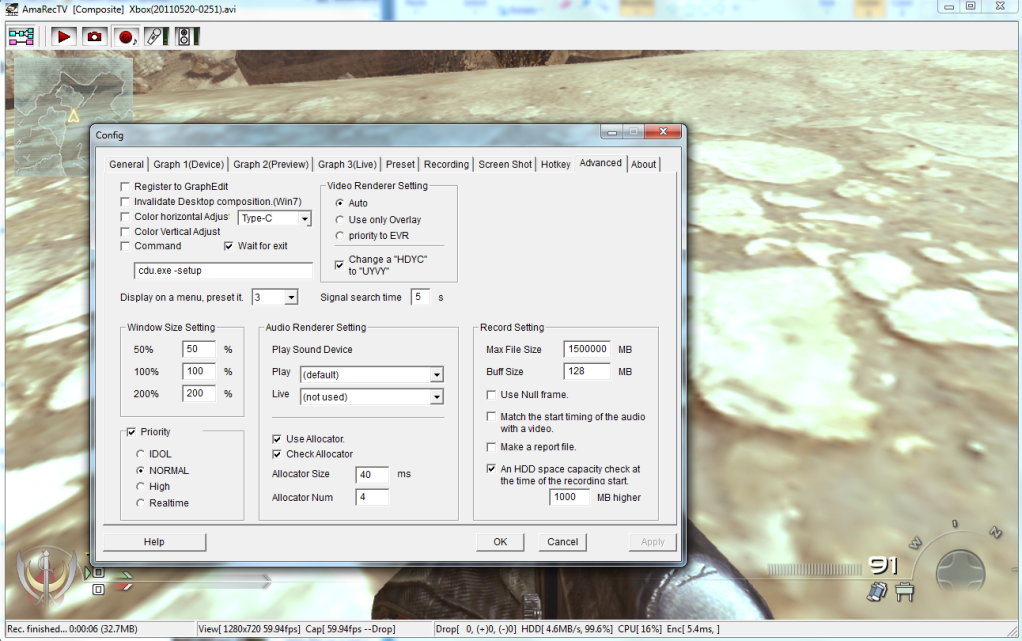This screenshot has height=641, width=1022.
Task: Edit the Buff Size field
Action: coord(587,372)
